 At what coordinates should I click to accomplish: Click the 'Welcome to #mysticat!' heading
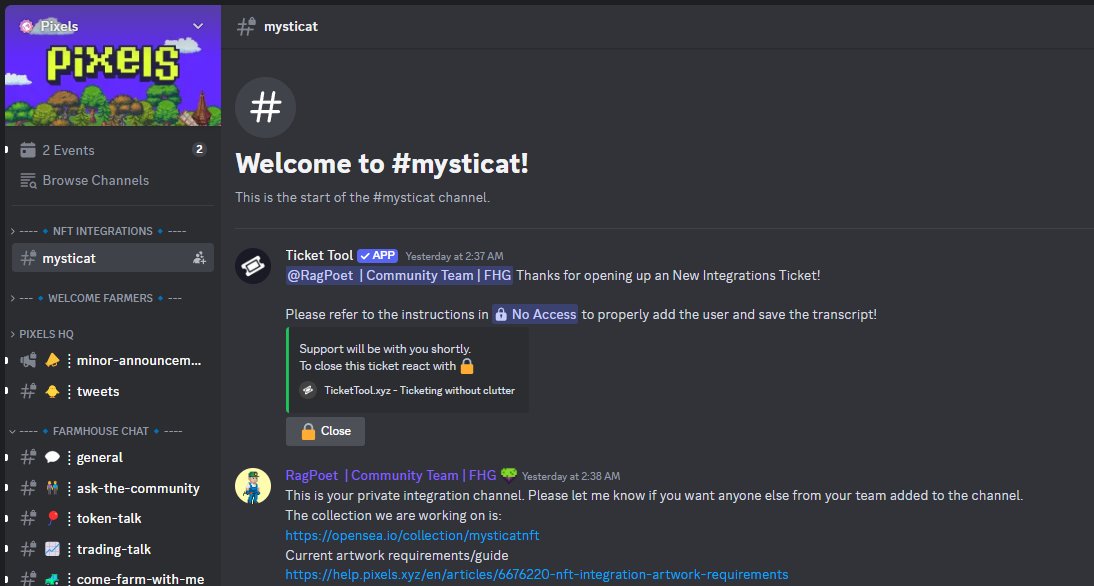(x=382, y=164)
